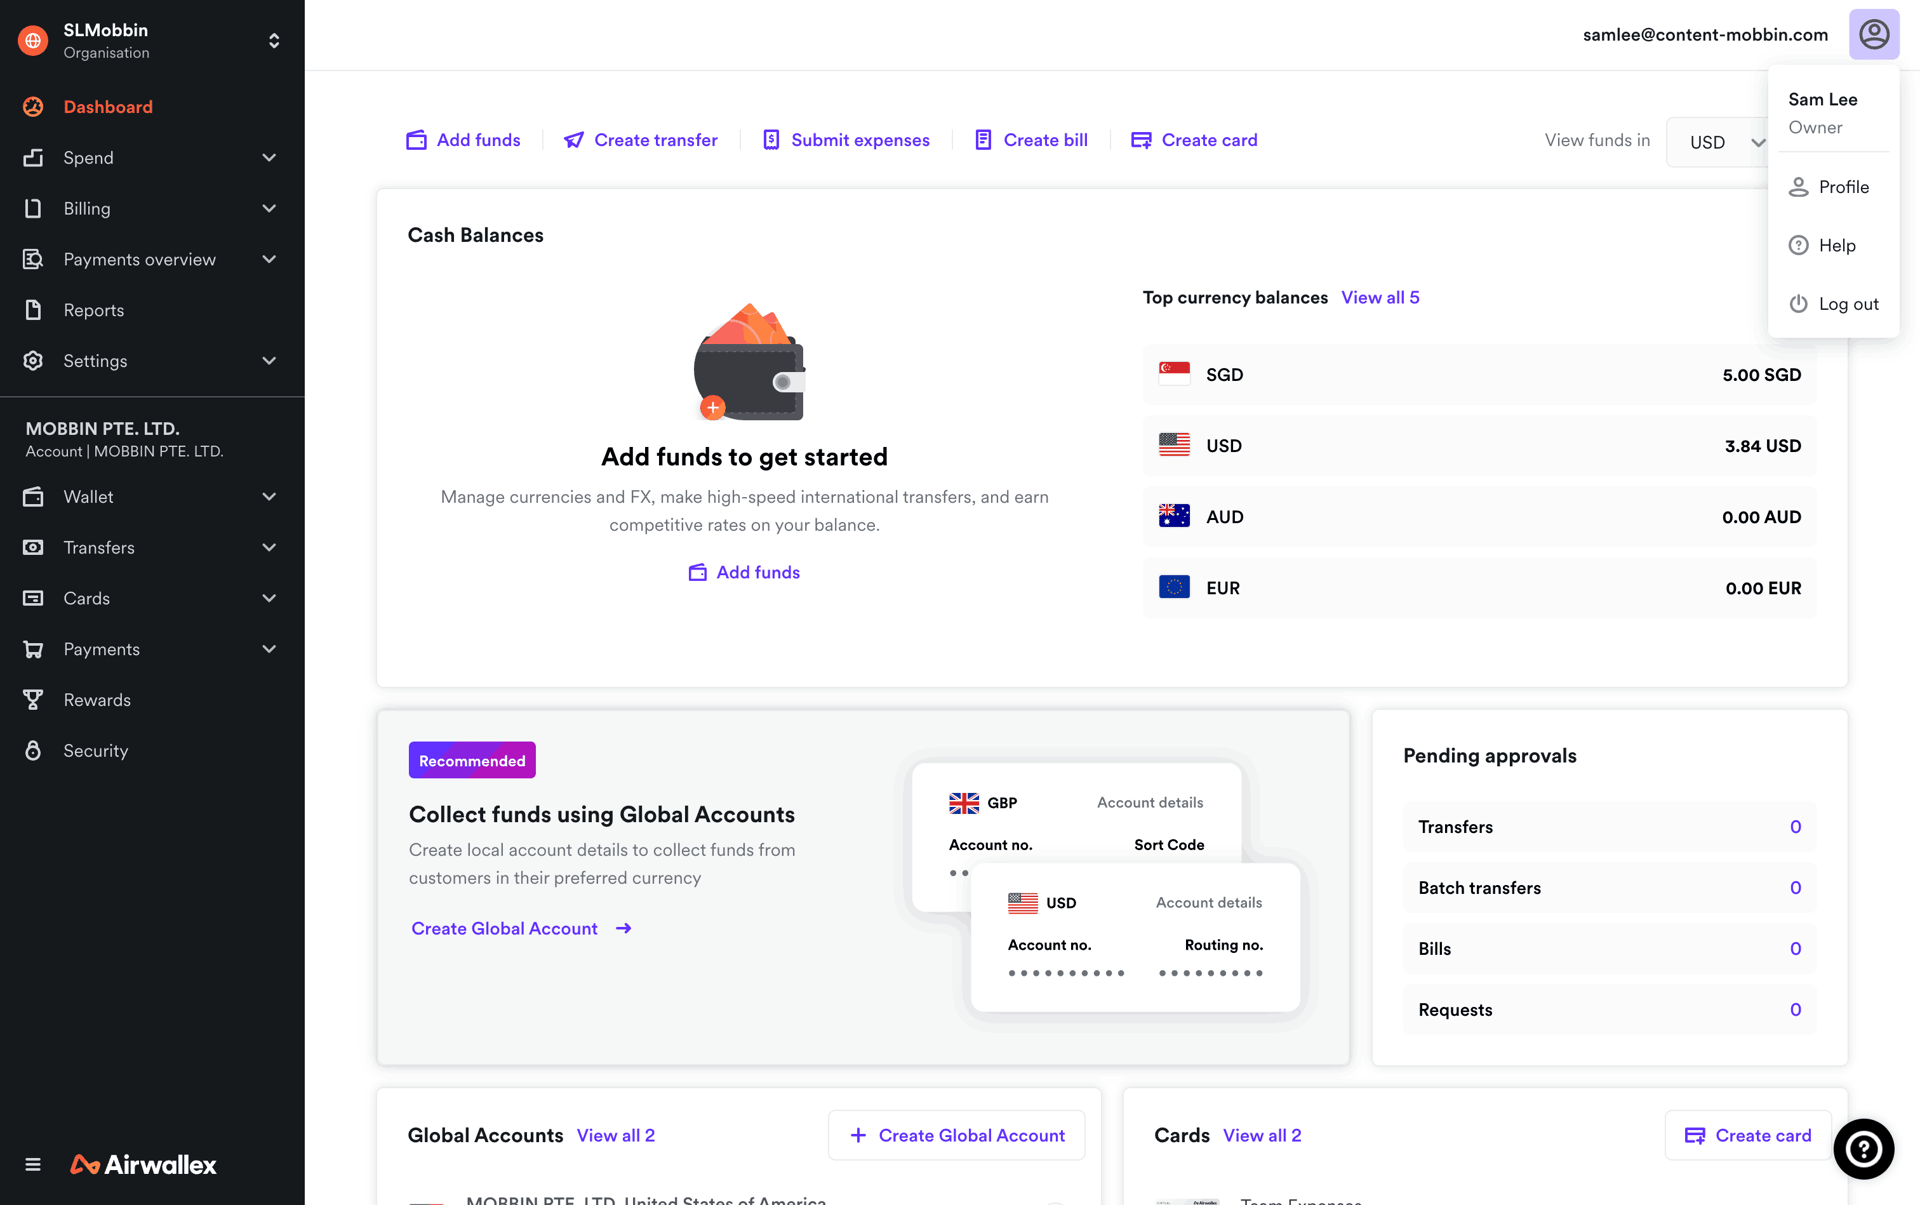Click Create Global Account arrow link
The image size is (1920, 1205).
click(x=521, y=929)
